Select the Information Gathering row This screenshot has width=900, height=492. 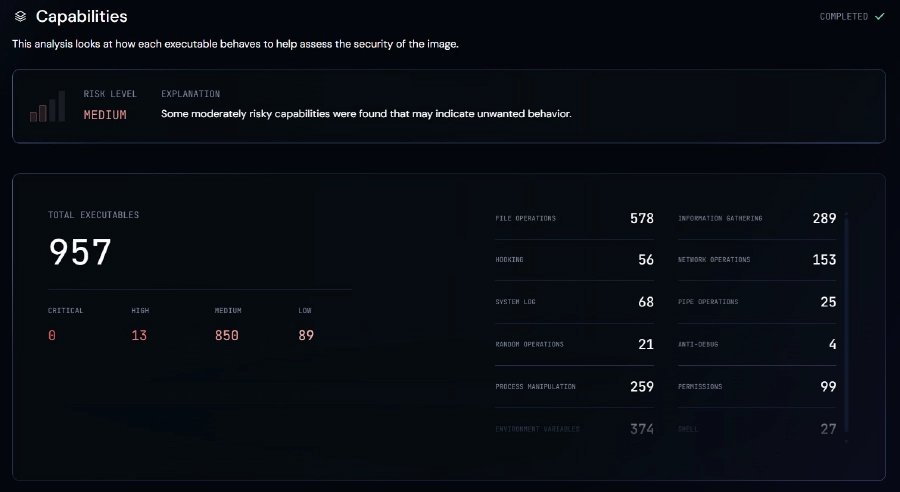pos(757,218)
